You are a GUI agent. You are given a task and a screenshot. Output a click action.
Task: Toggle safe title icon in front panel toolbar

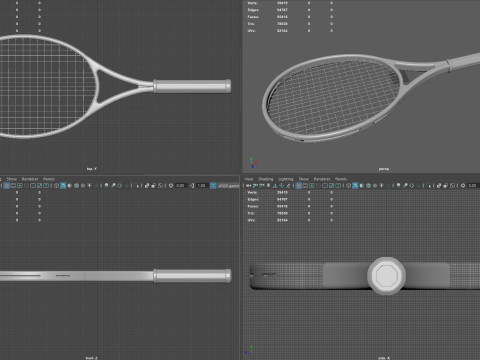pos(46,185)
